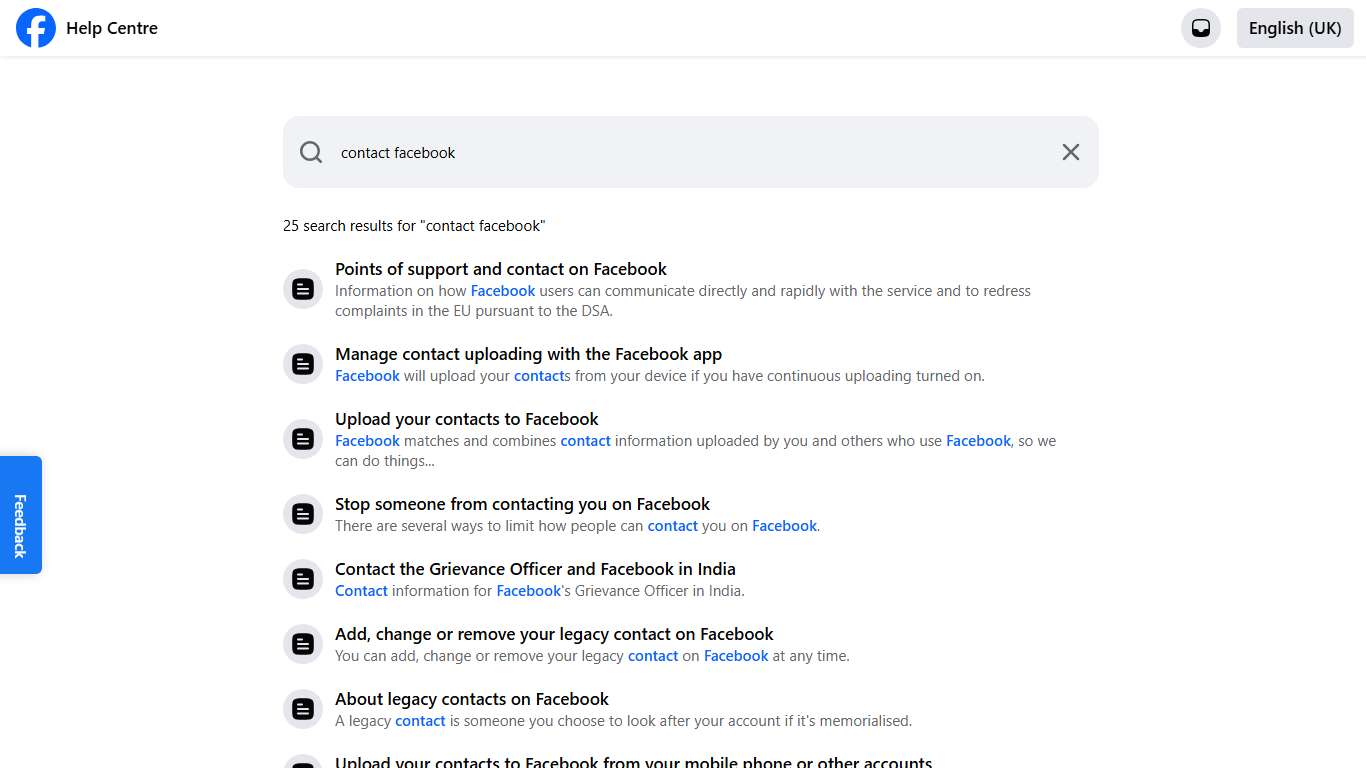1366x768 pixels.
Task: Click the article icon beside Grievance Officer result
Action: pyautogui.click(x=303, y=578)
